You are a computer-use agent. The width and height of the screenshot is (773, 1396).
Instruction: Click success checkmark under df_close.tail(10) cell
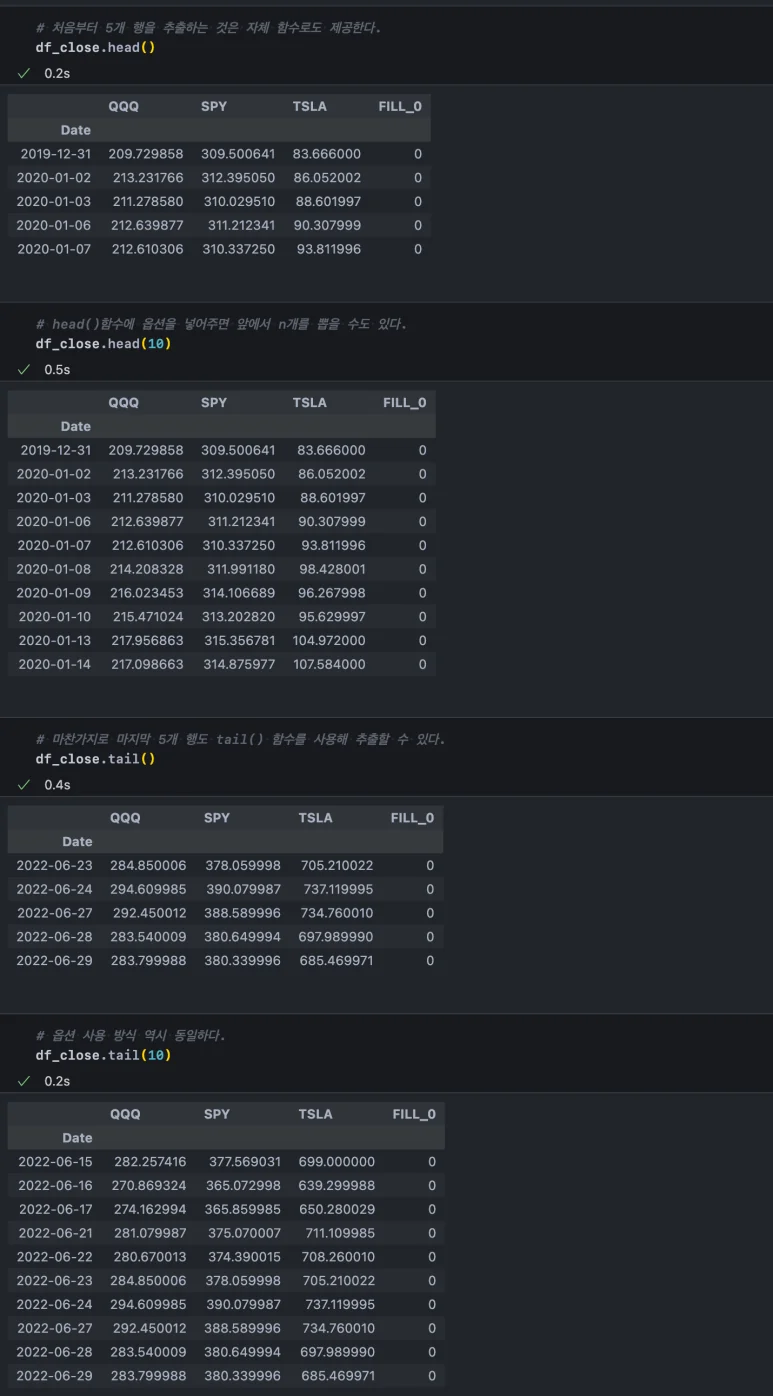tap(24, 1081)
